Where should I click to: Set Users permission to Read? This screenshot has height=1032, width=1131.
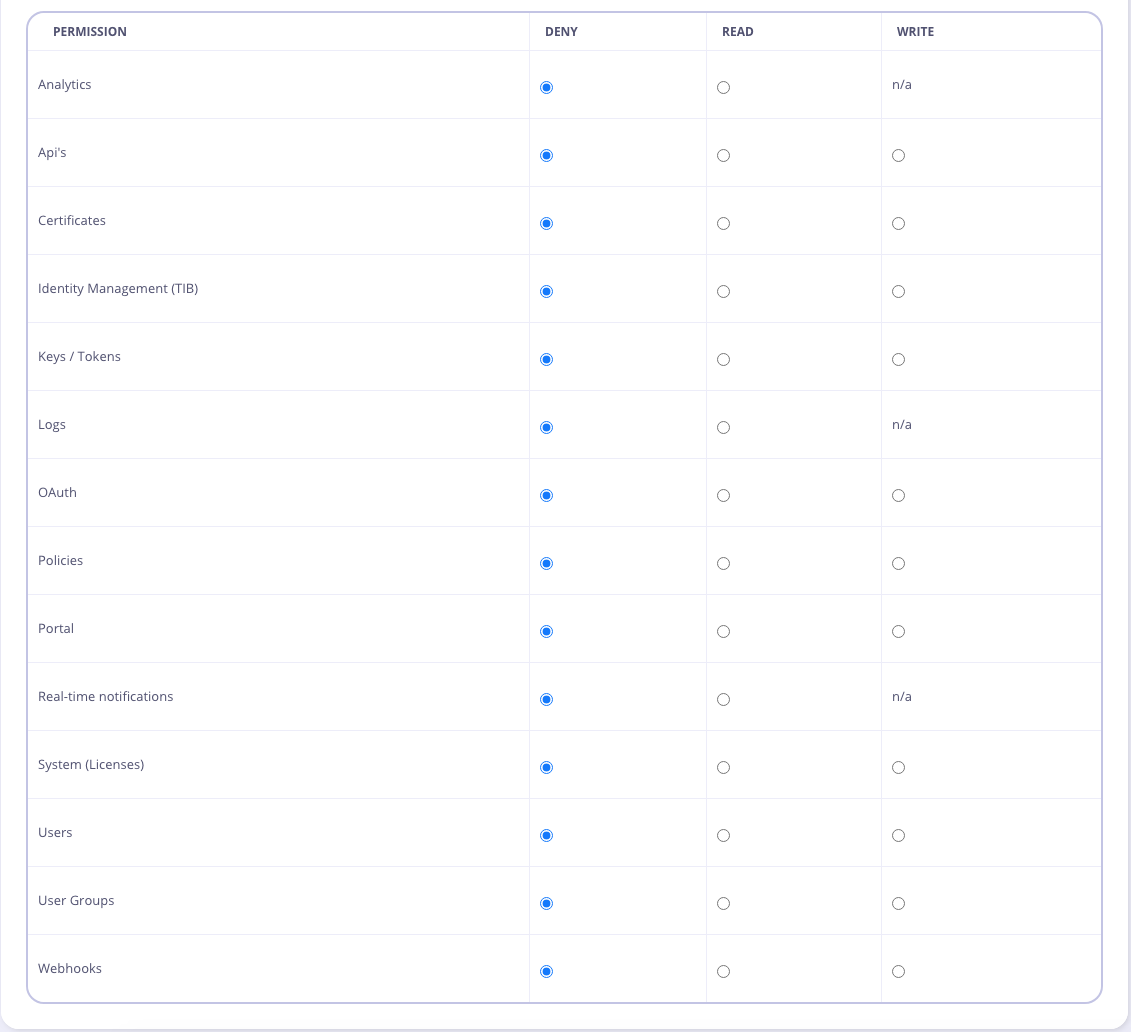pos(723,835)
